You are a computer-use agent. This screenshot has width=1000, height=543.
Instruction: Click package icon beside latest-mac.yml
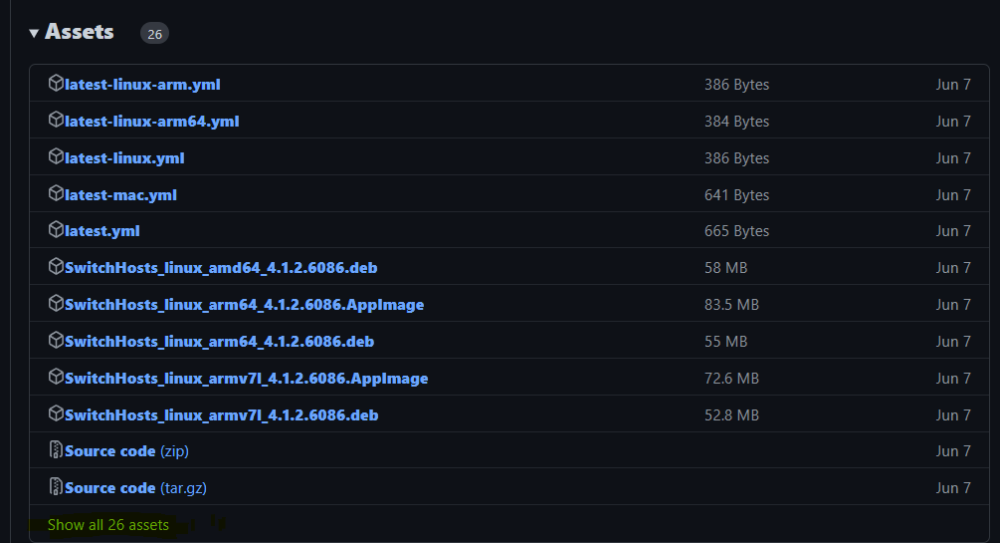pos(55,193)
